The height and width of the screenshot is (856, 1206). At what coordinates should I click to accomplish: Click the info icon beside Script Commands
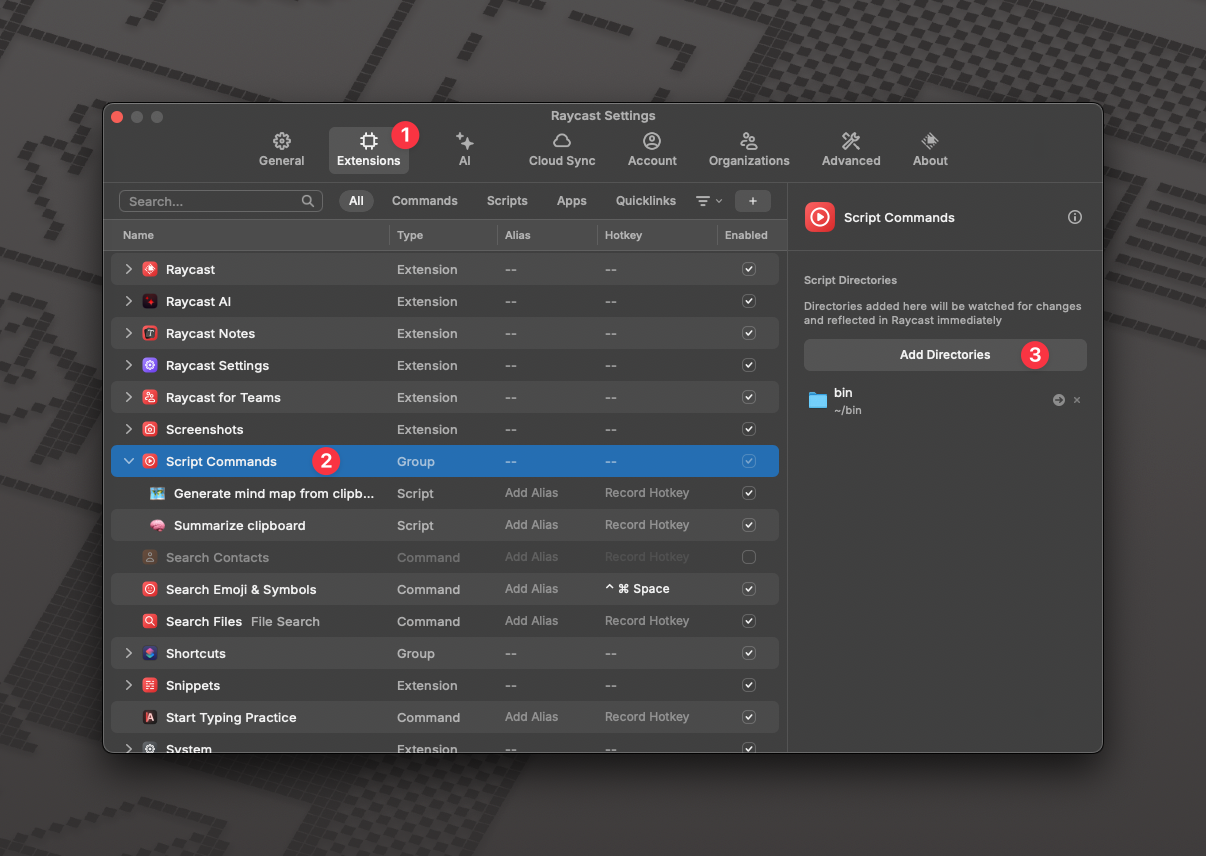pyautogui.click(x=1075, y=217)
